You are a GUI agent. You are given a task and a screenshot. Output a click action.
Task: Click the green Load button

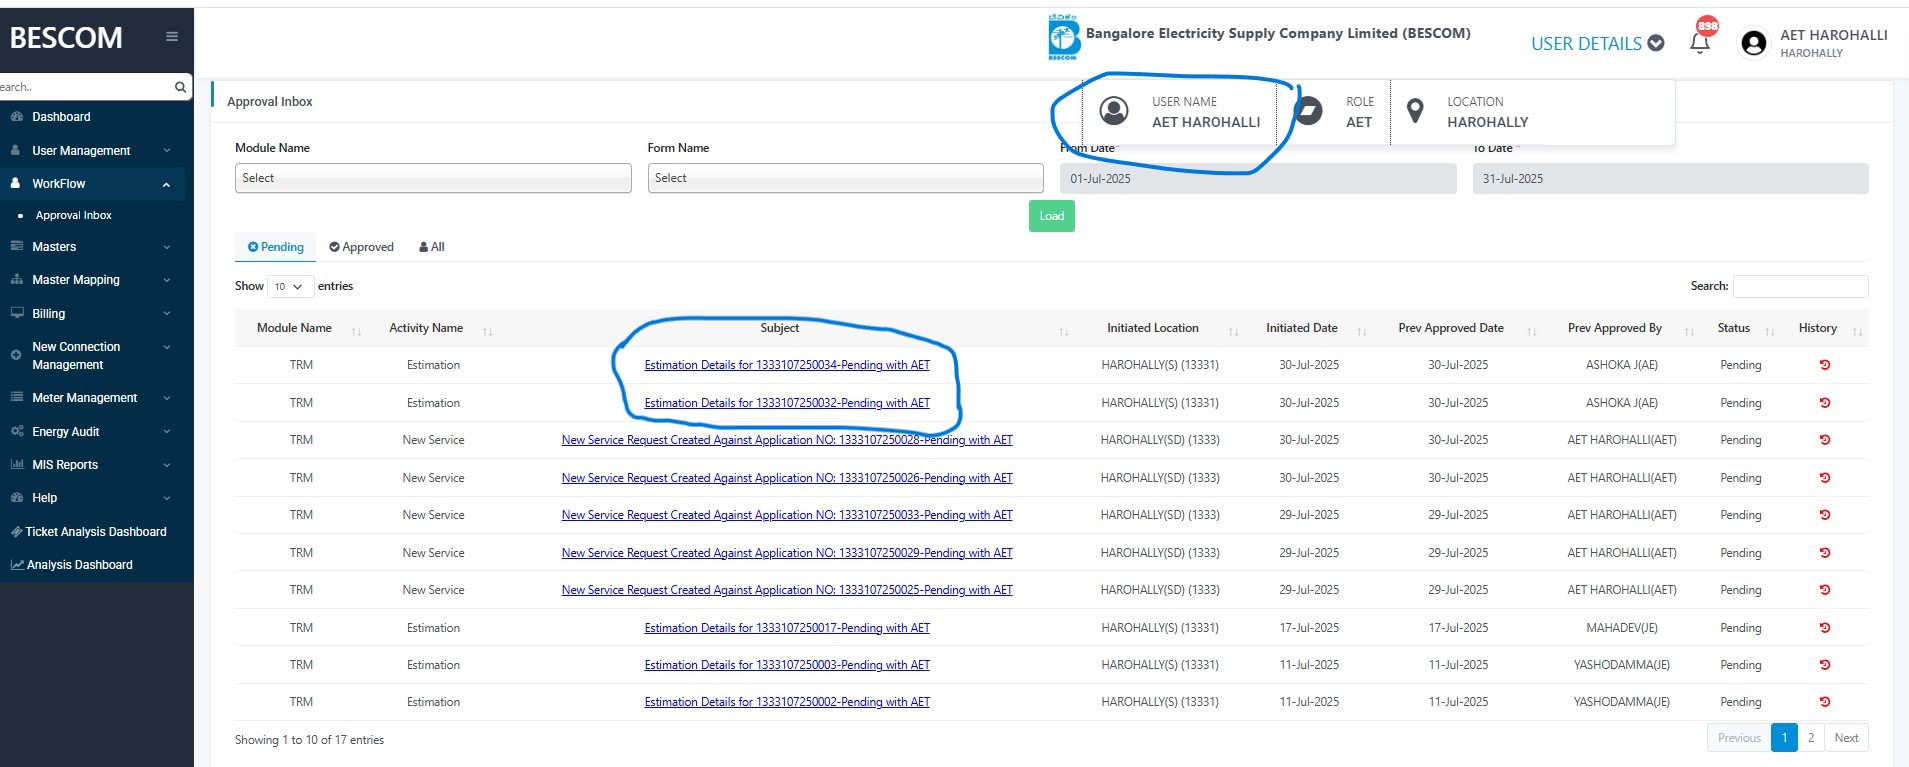click(1051, 216)
